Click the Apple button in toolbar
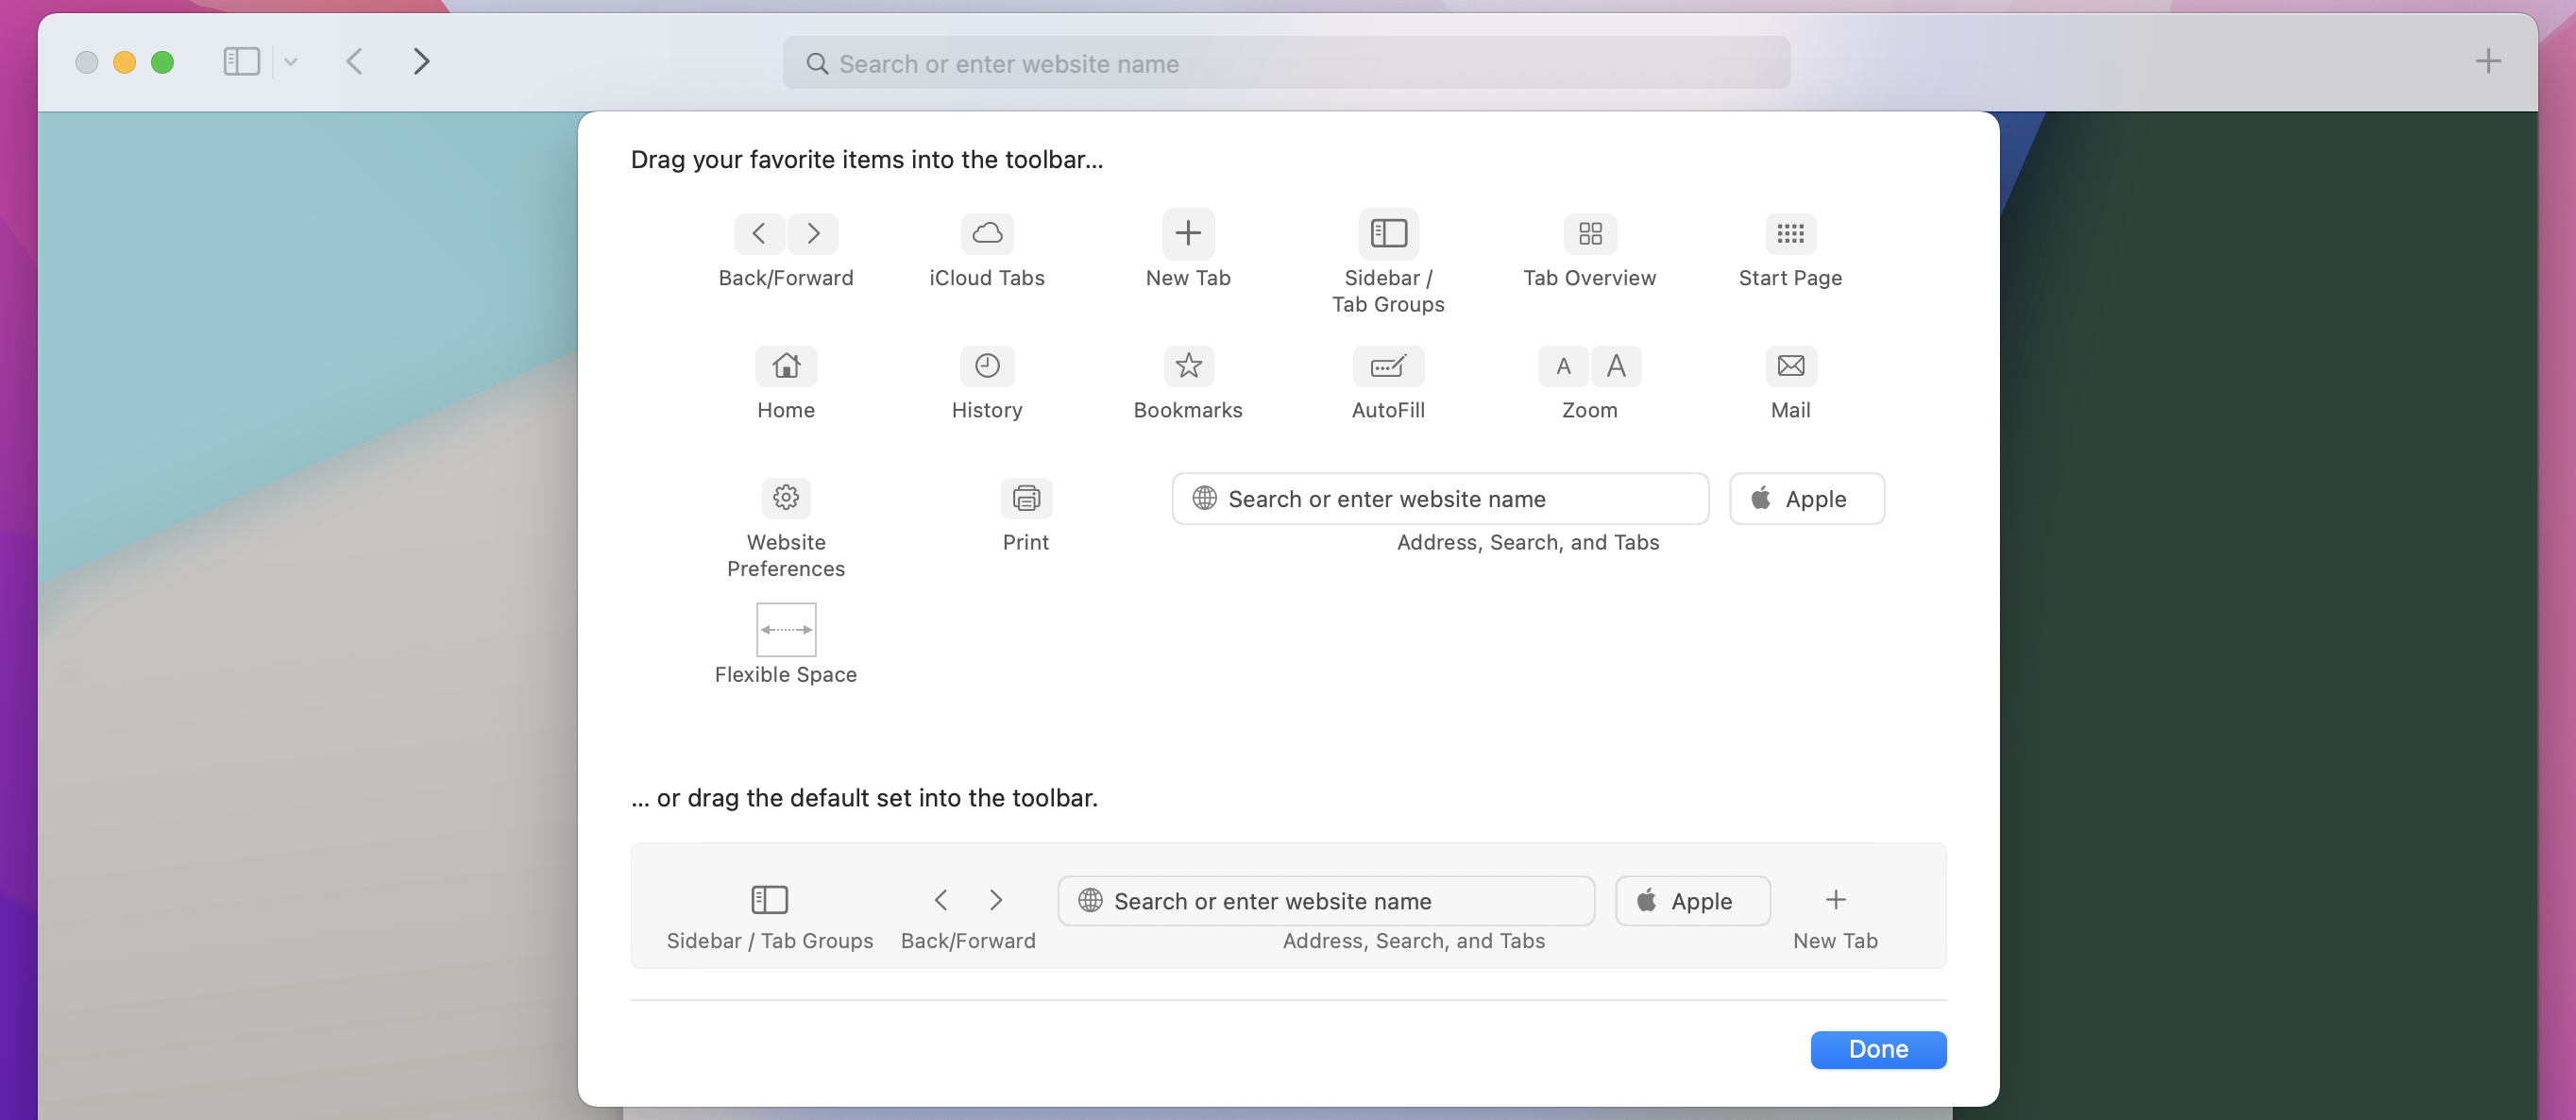The image size is (2576, 1120). point(1692,900)
